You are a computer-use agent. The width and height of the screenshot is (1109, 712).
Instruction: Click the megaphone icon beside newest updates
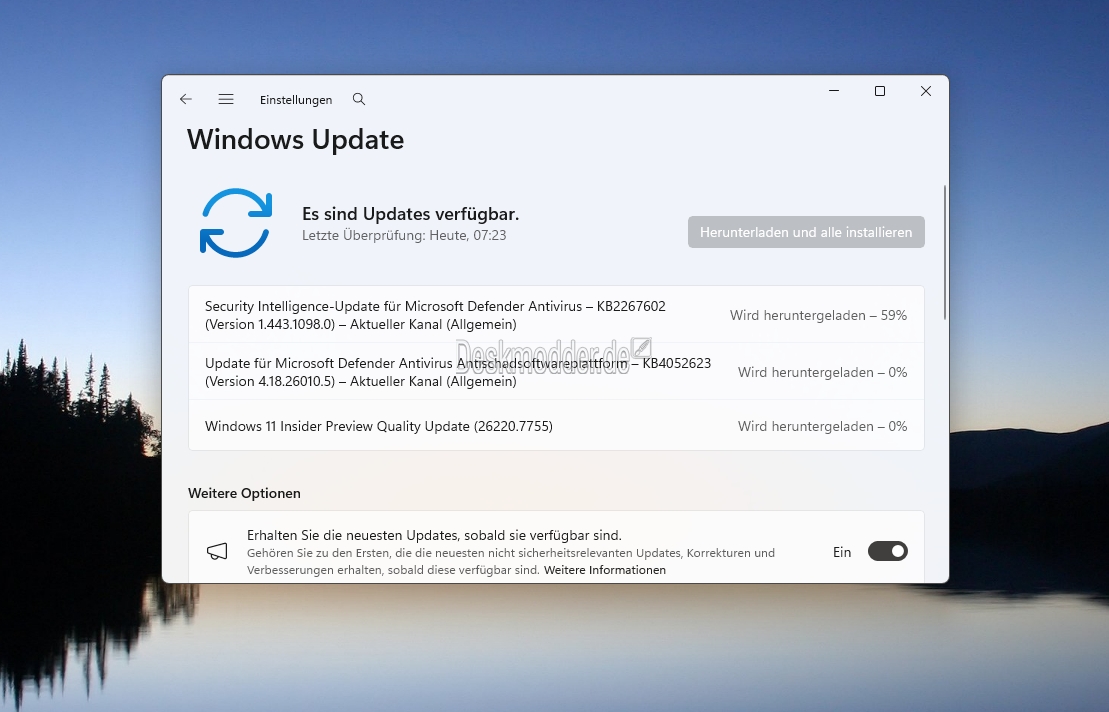tap(217, 552)
